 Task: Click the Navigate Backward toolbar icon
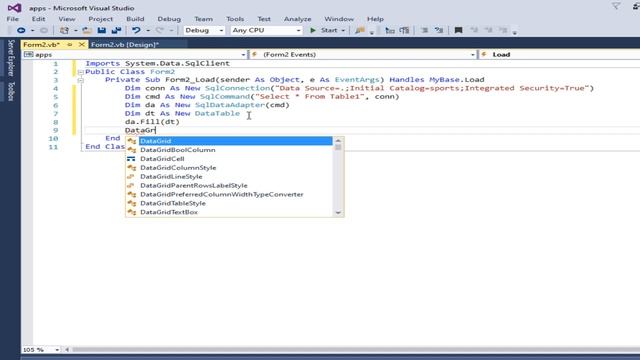21,30
